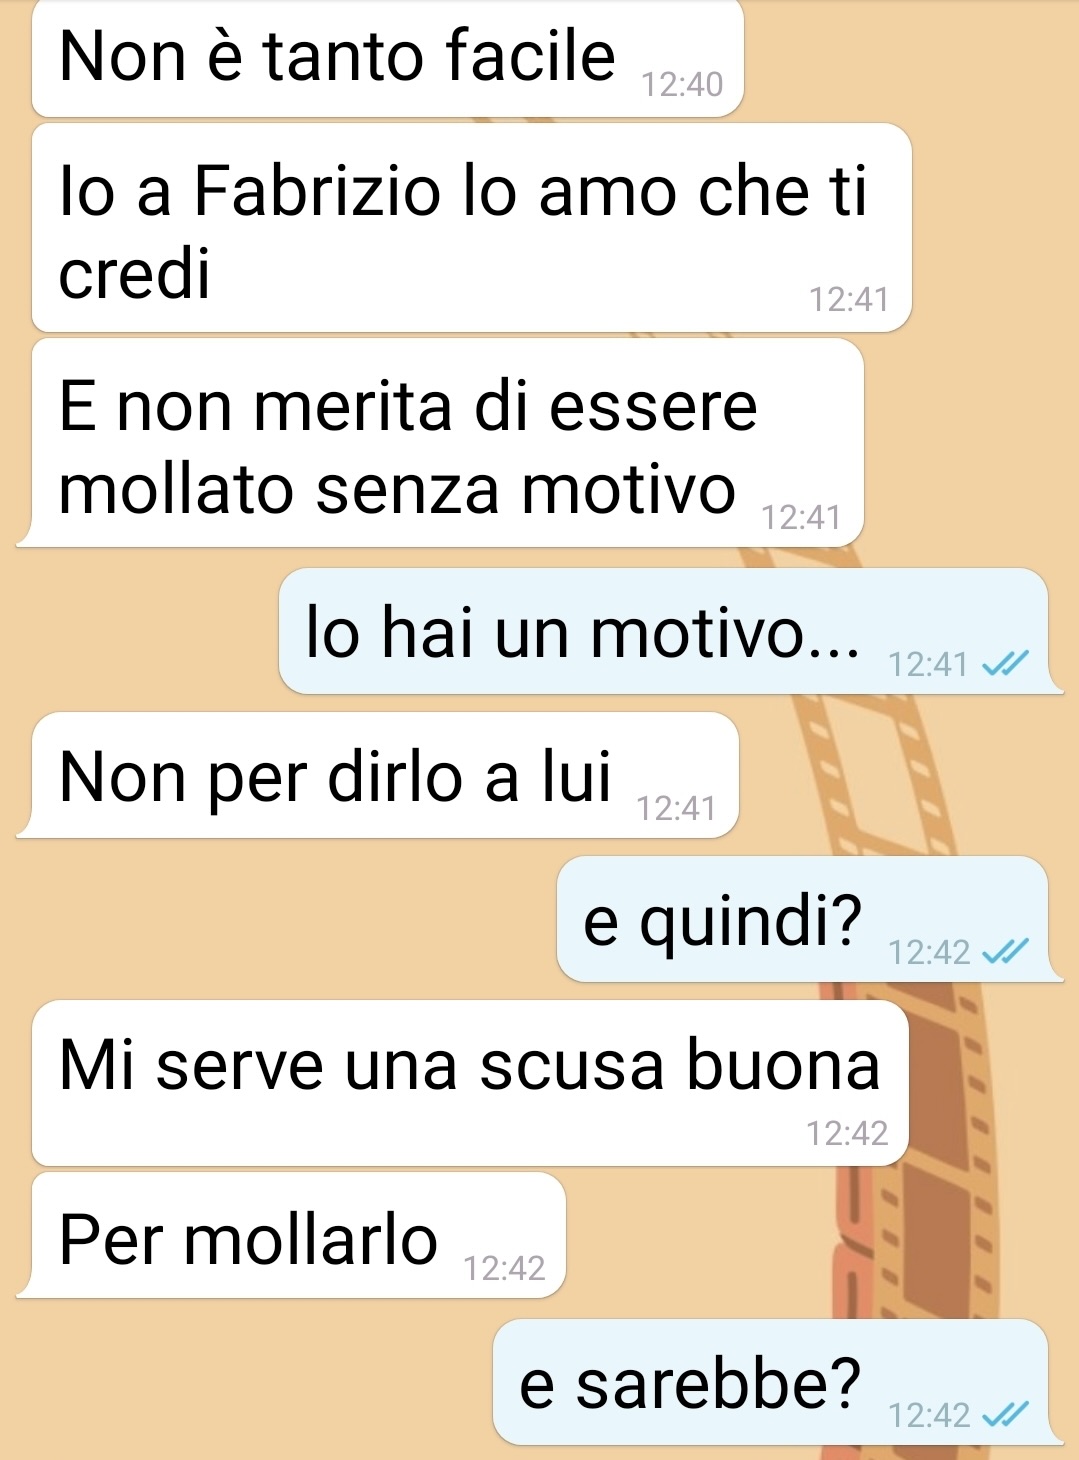Tap the message "Per mollarlo"

pos(299,1236)
